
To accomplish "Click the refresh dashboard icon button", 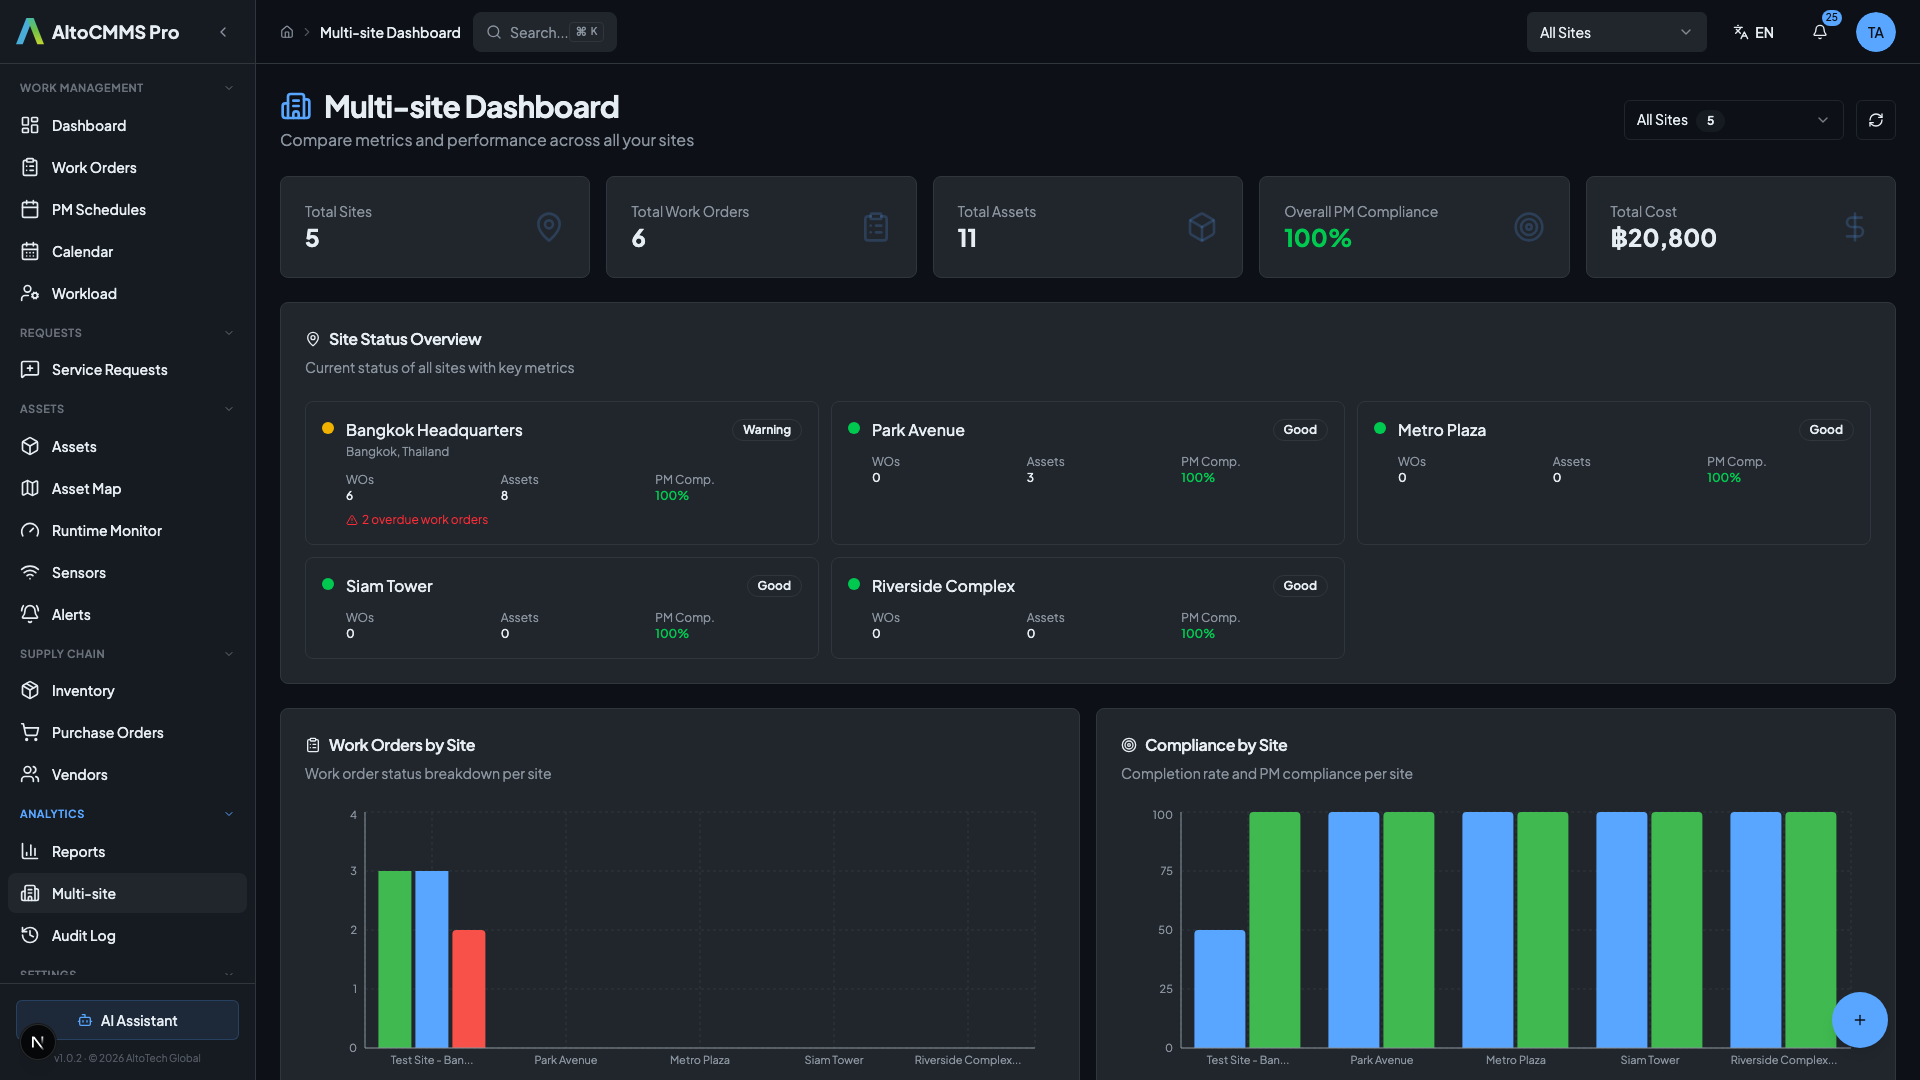I will [x=1875, y=120].
